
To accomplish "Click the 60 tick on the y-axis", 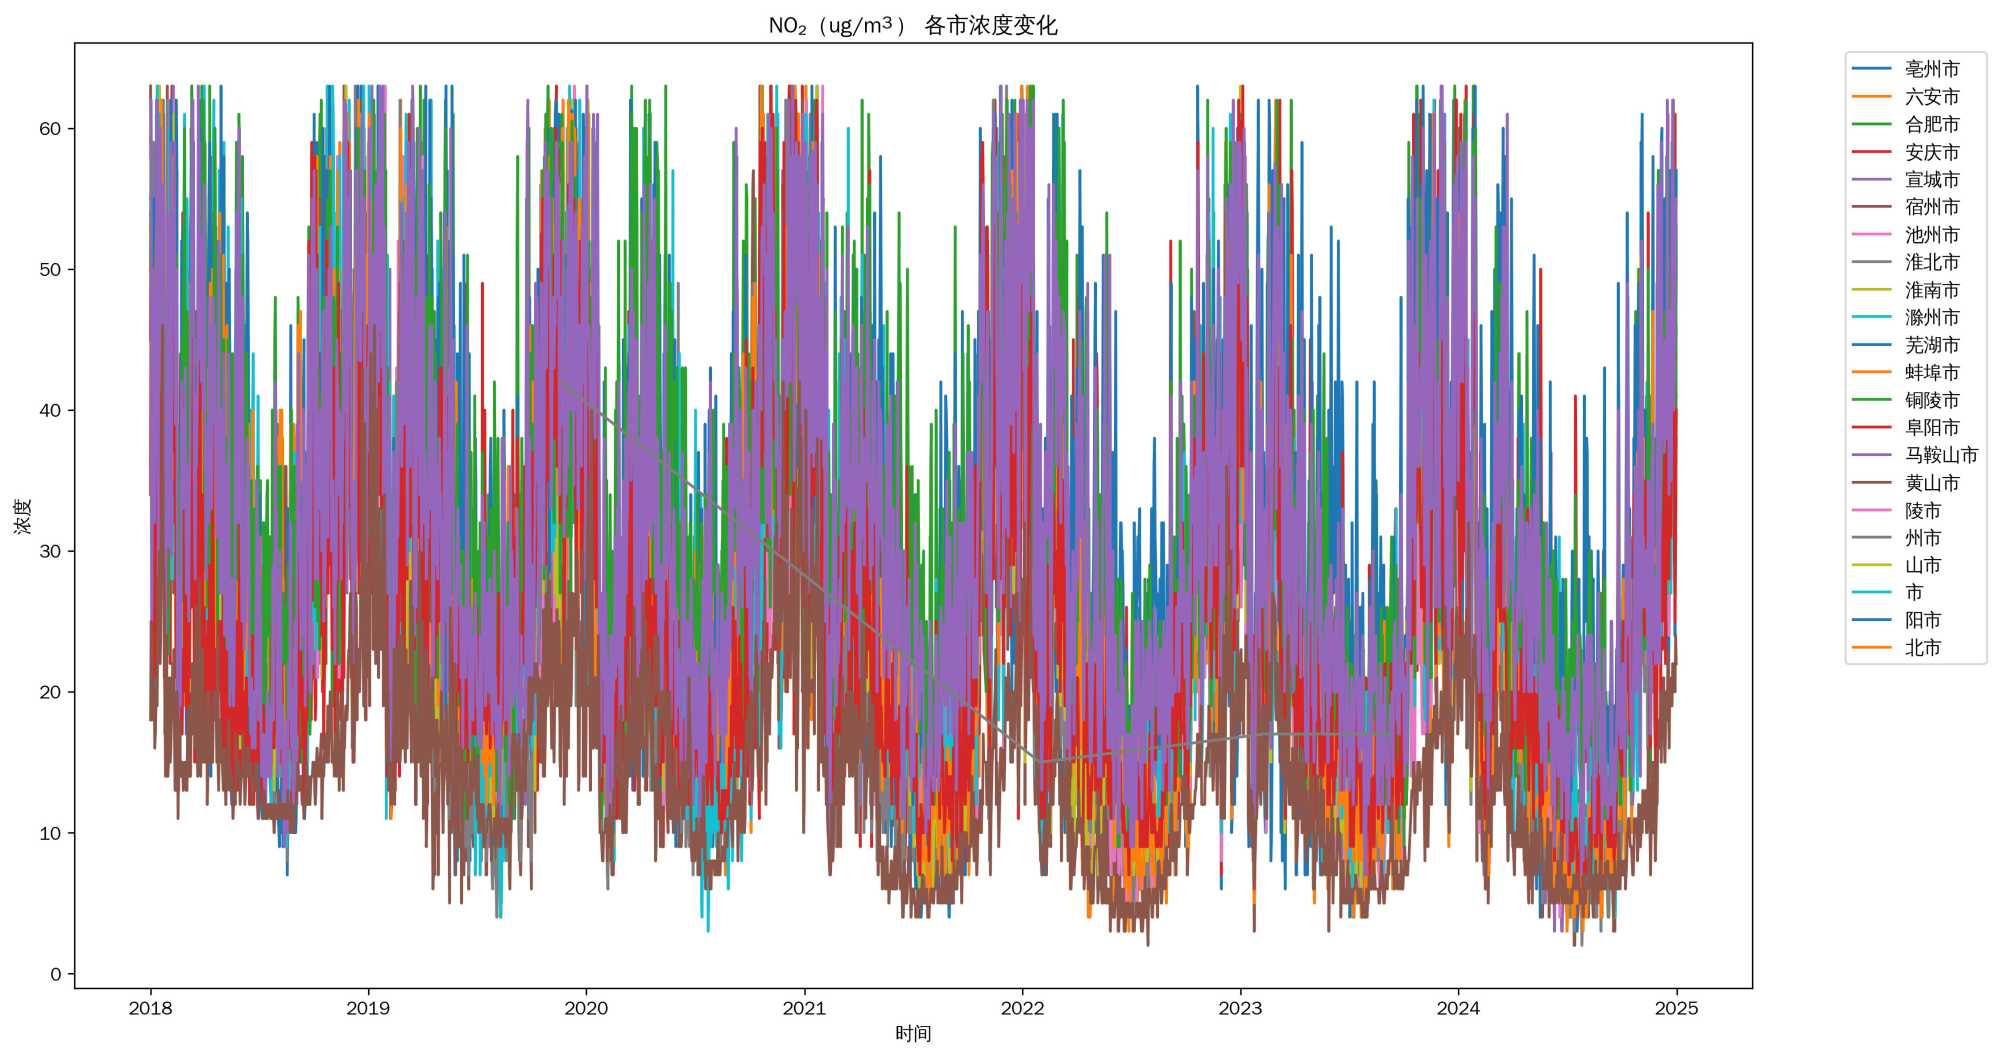I will tap(50, 129).
